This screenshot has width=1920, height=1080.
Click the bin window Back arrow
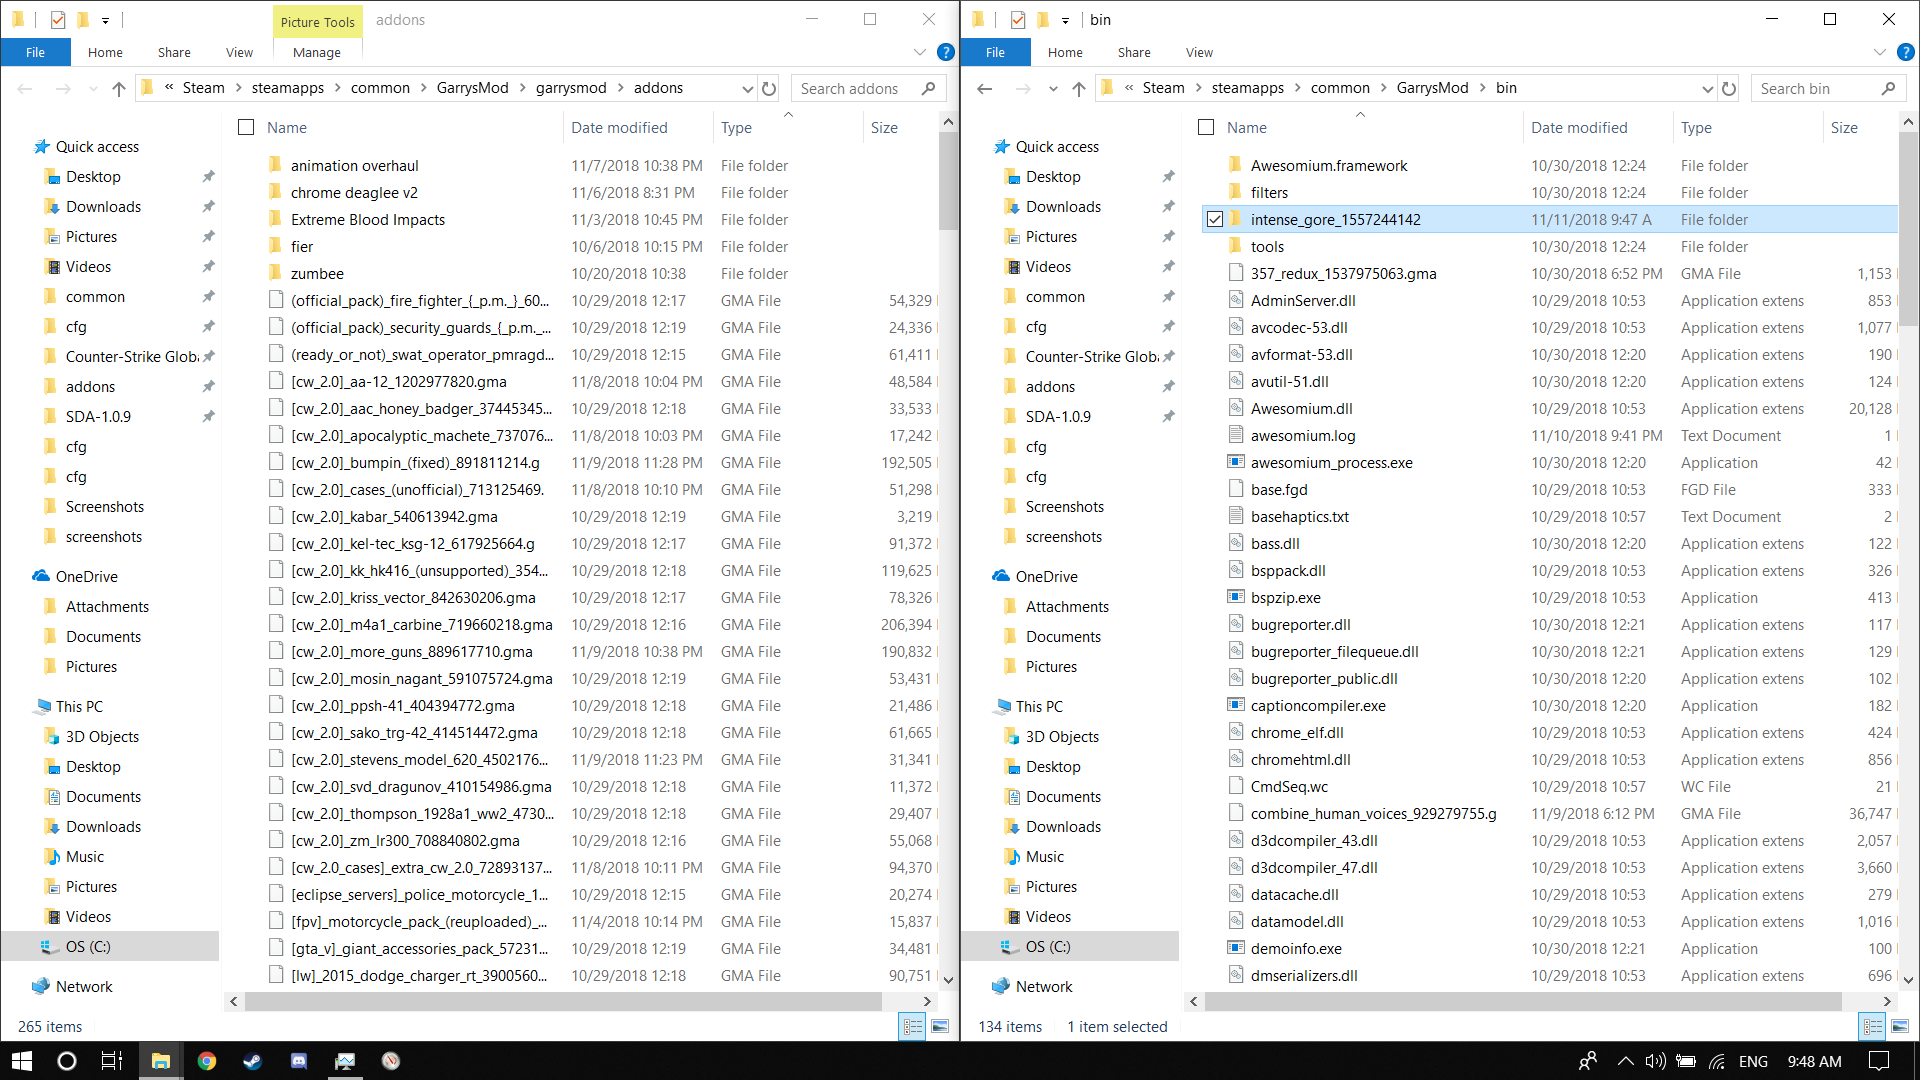point(985,88)
